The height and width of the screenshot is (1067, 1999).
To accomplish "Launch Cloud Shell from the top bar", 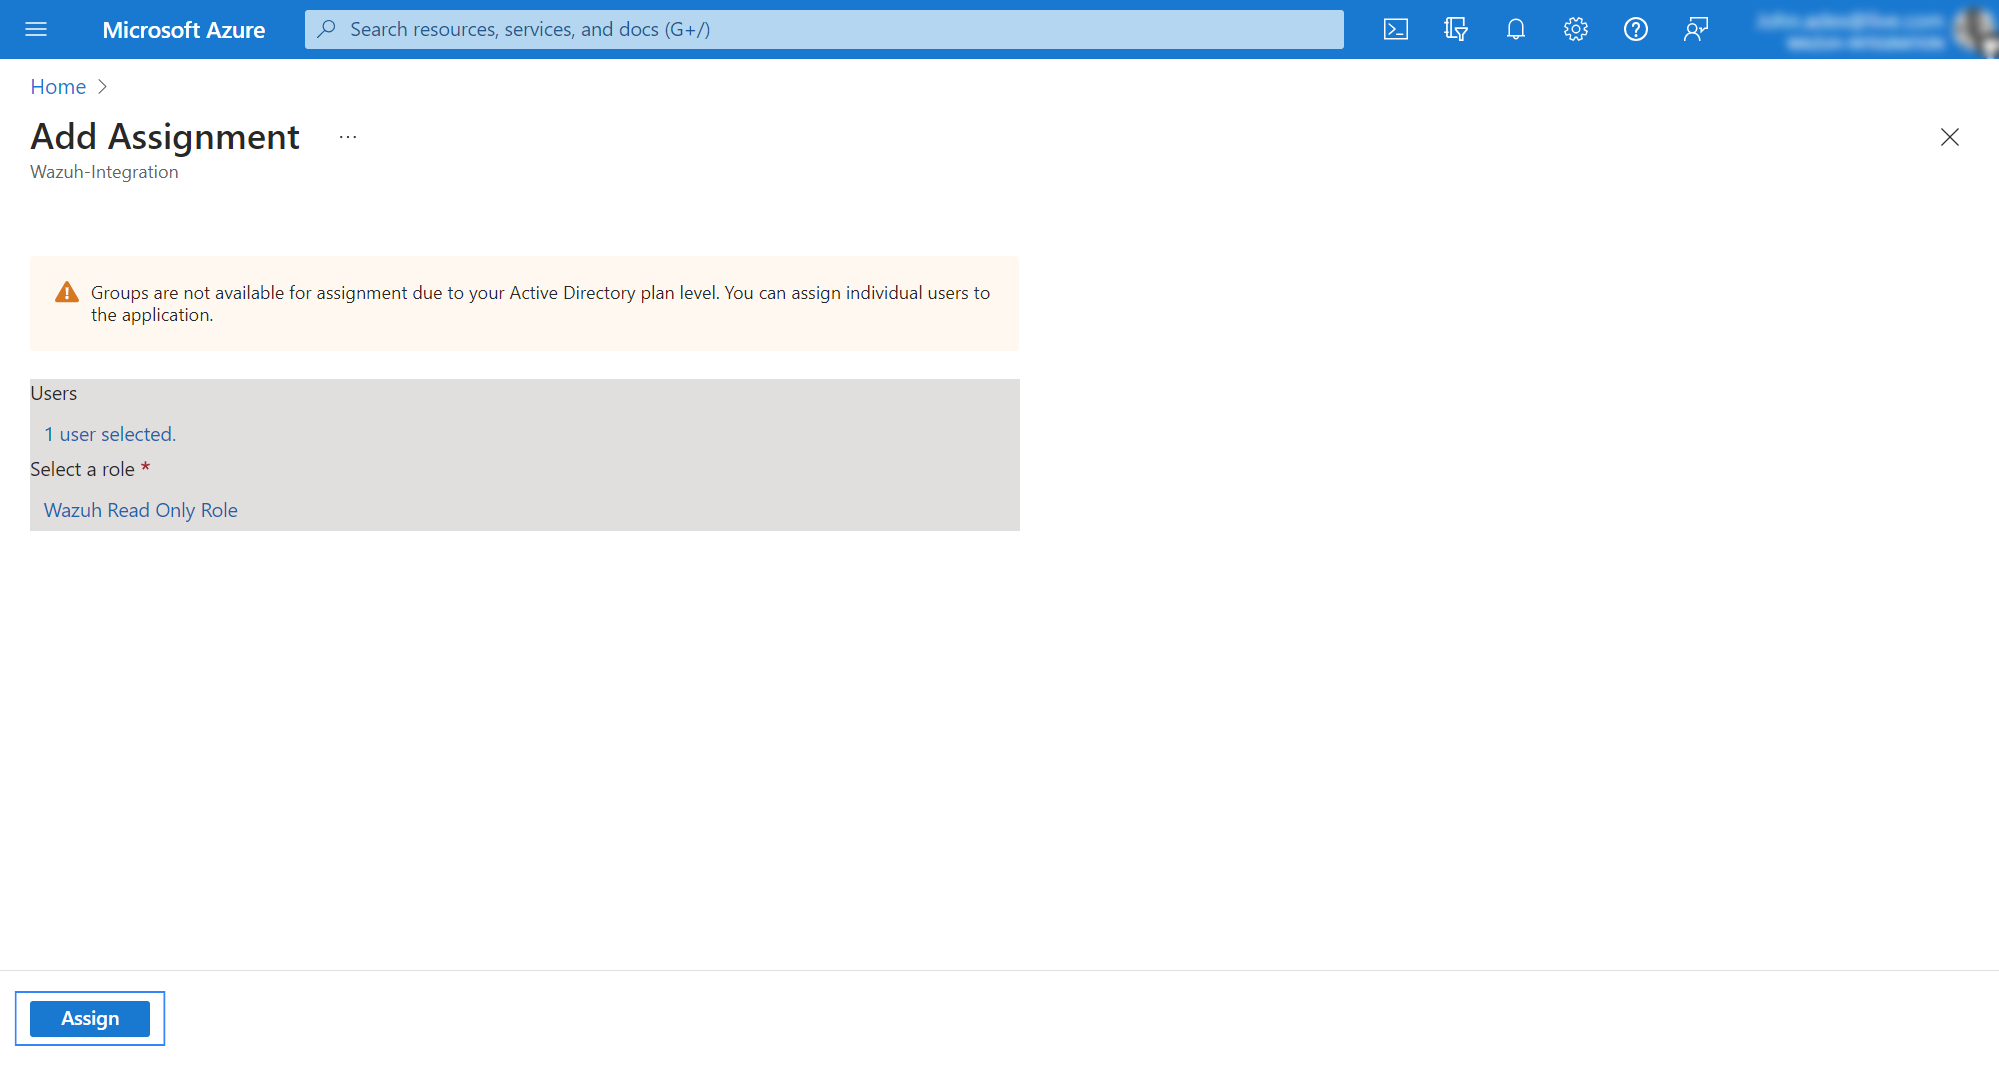I will coord(1395,29).
